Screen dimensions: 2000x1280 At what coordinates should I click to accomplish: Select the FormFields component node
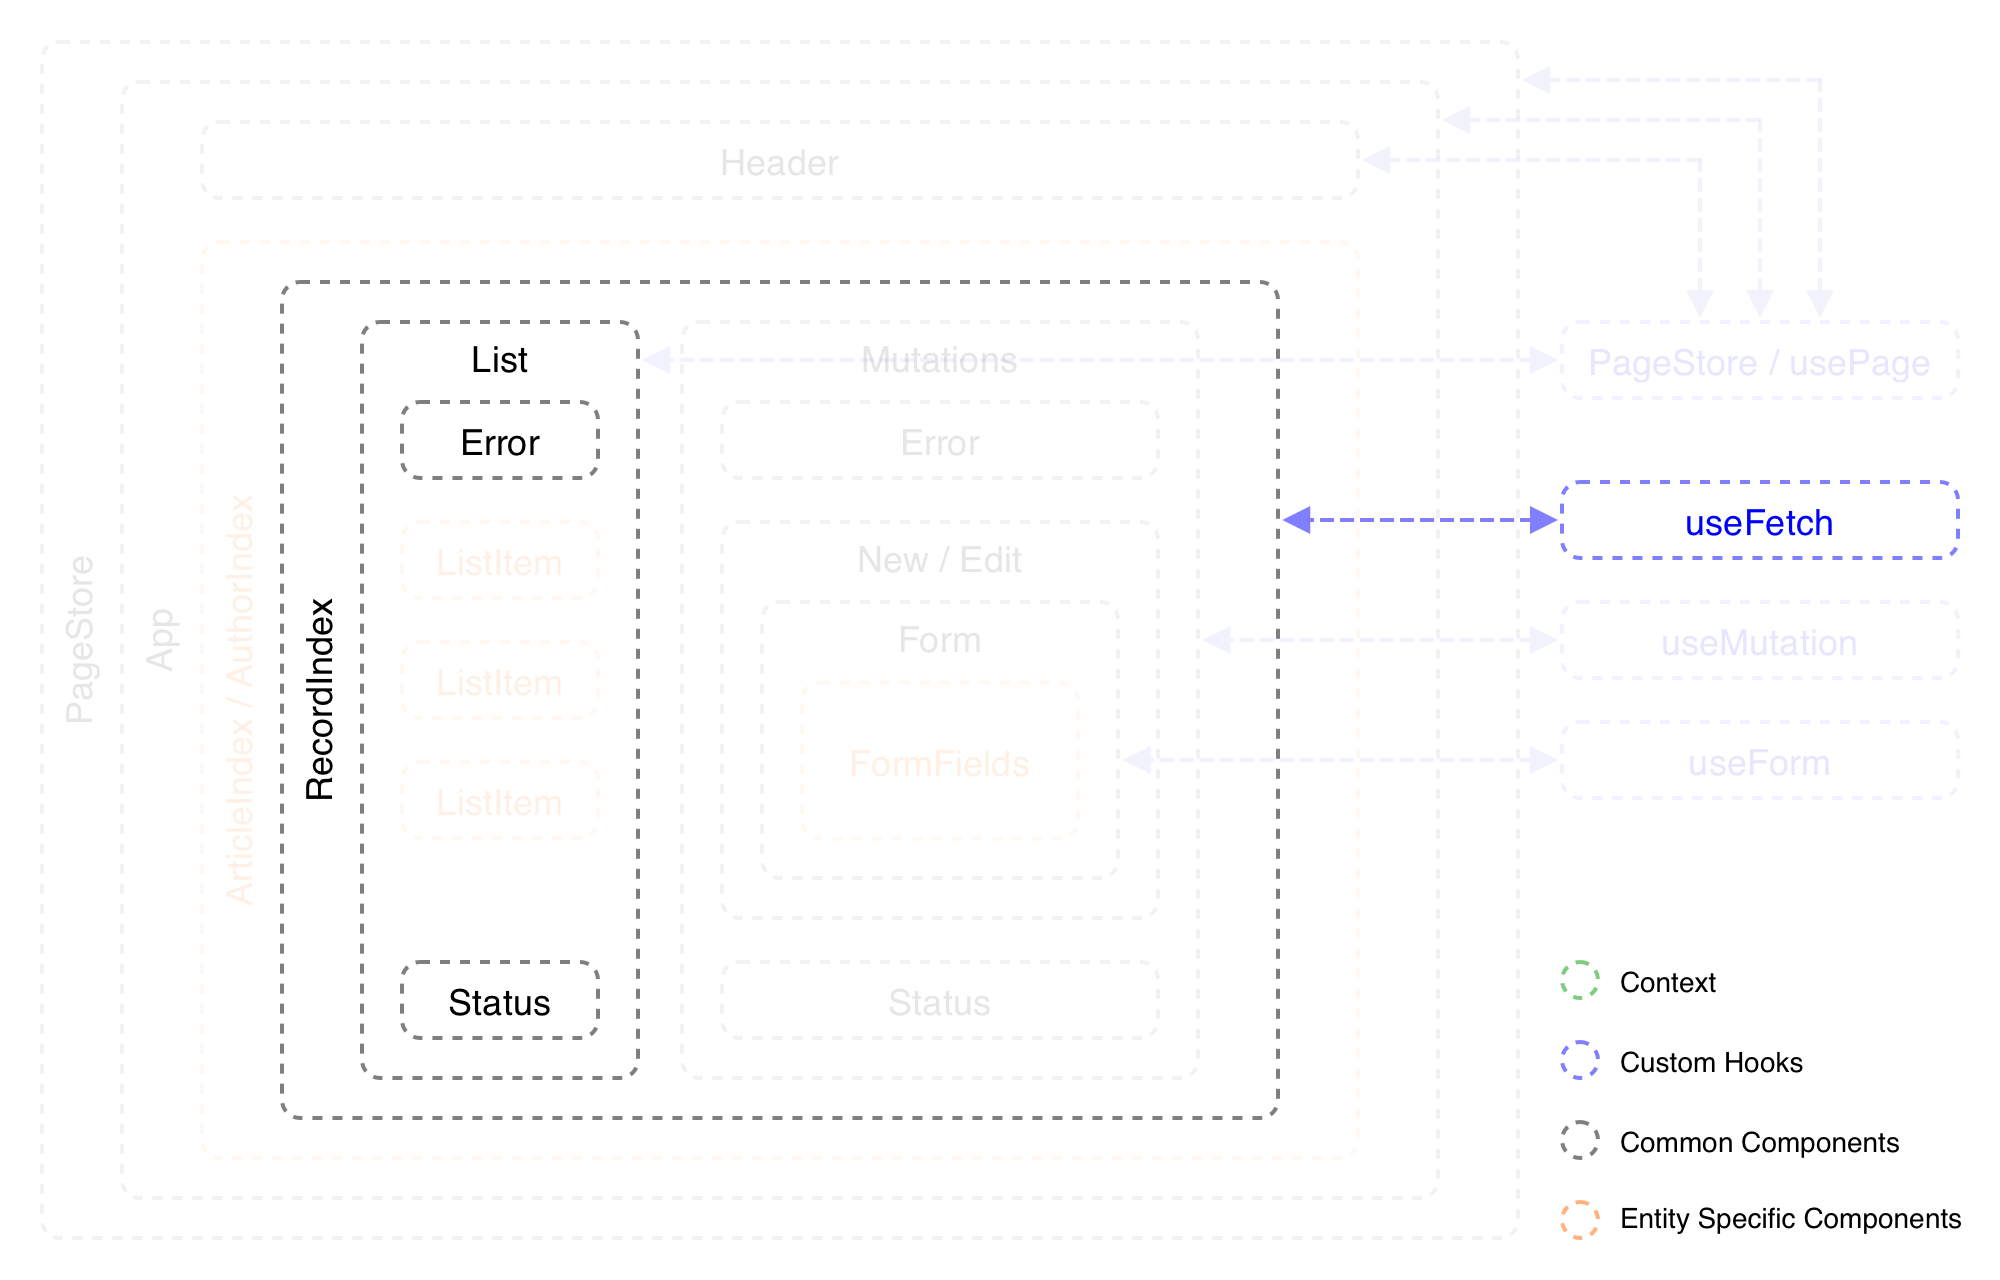[940, 762]
